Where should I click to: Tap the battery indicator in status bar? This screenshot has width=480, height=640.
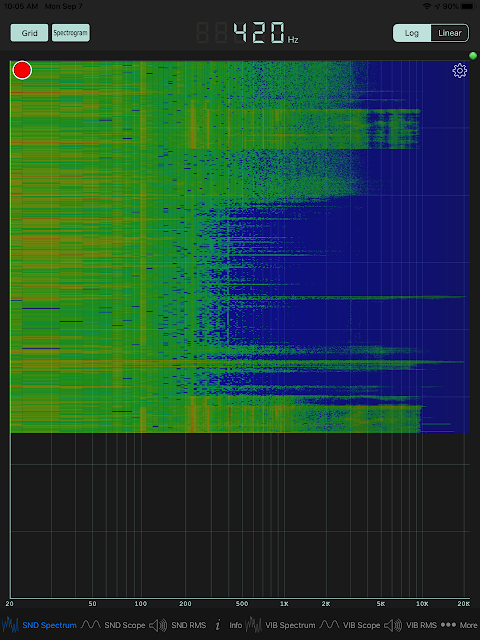click(x=469, y=6)
